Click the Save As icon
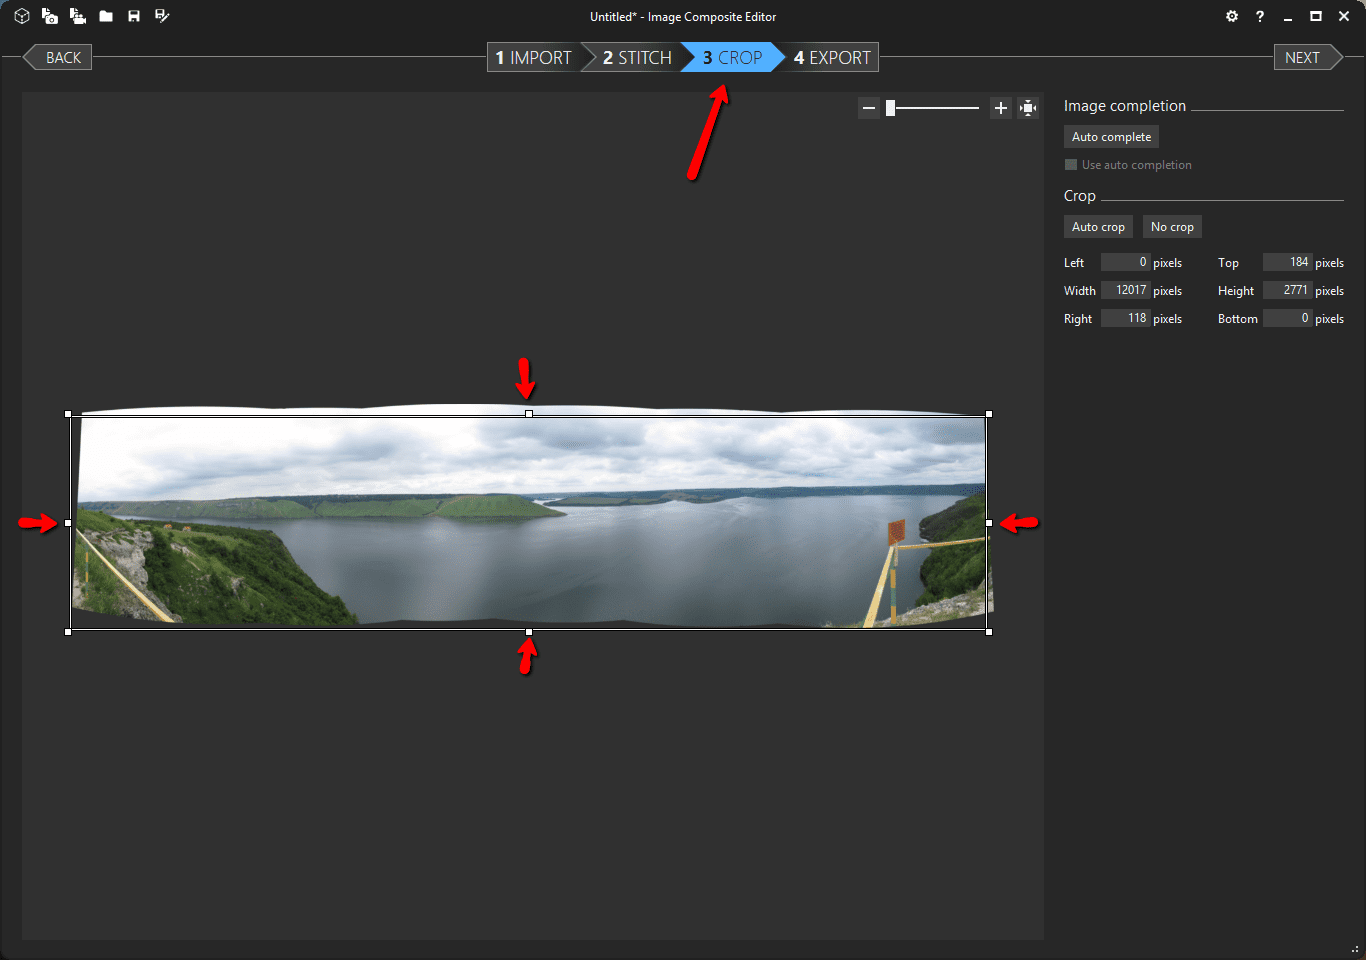 tap(162, 16)
